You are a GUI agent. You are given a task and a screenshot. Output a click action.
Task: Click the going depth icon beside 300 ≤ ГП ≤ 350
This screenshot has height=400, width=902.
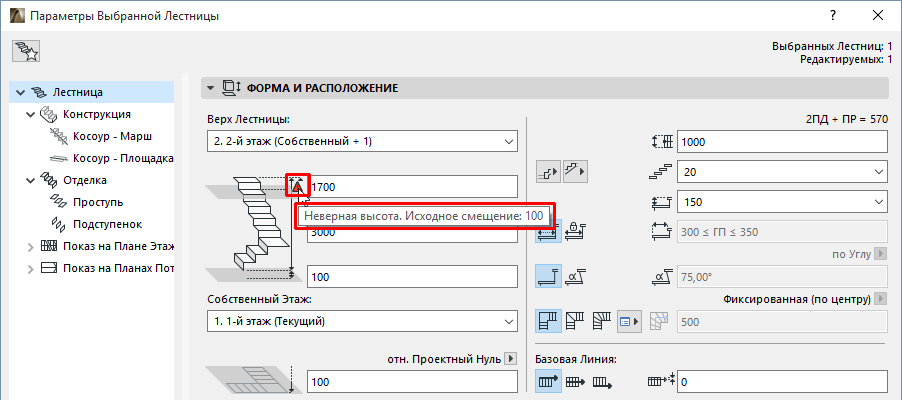pyautogui.click(x=663, y=232)
